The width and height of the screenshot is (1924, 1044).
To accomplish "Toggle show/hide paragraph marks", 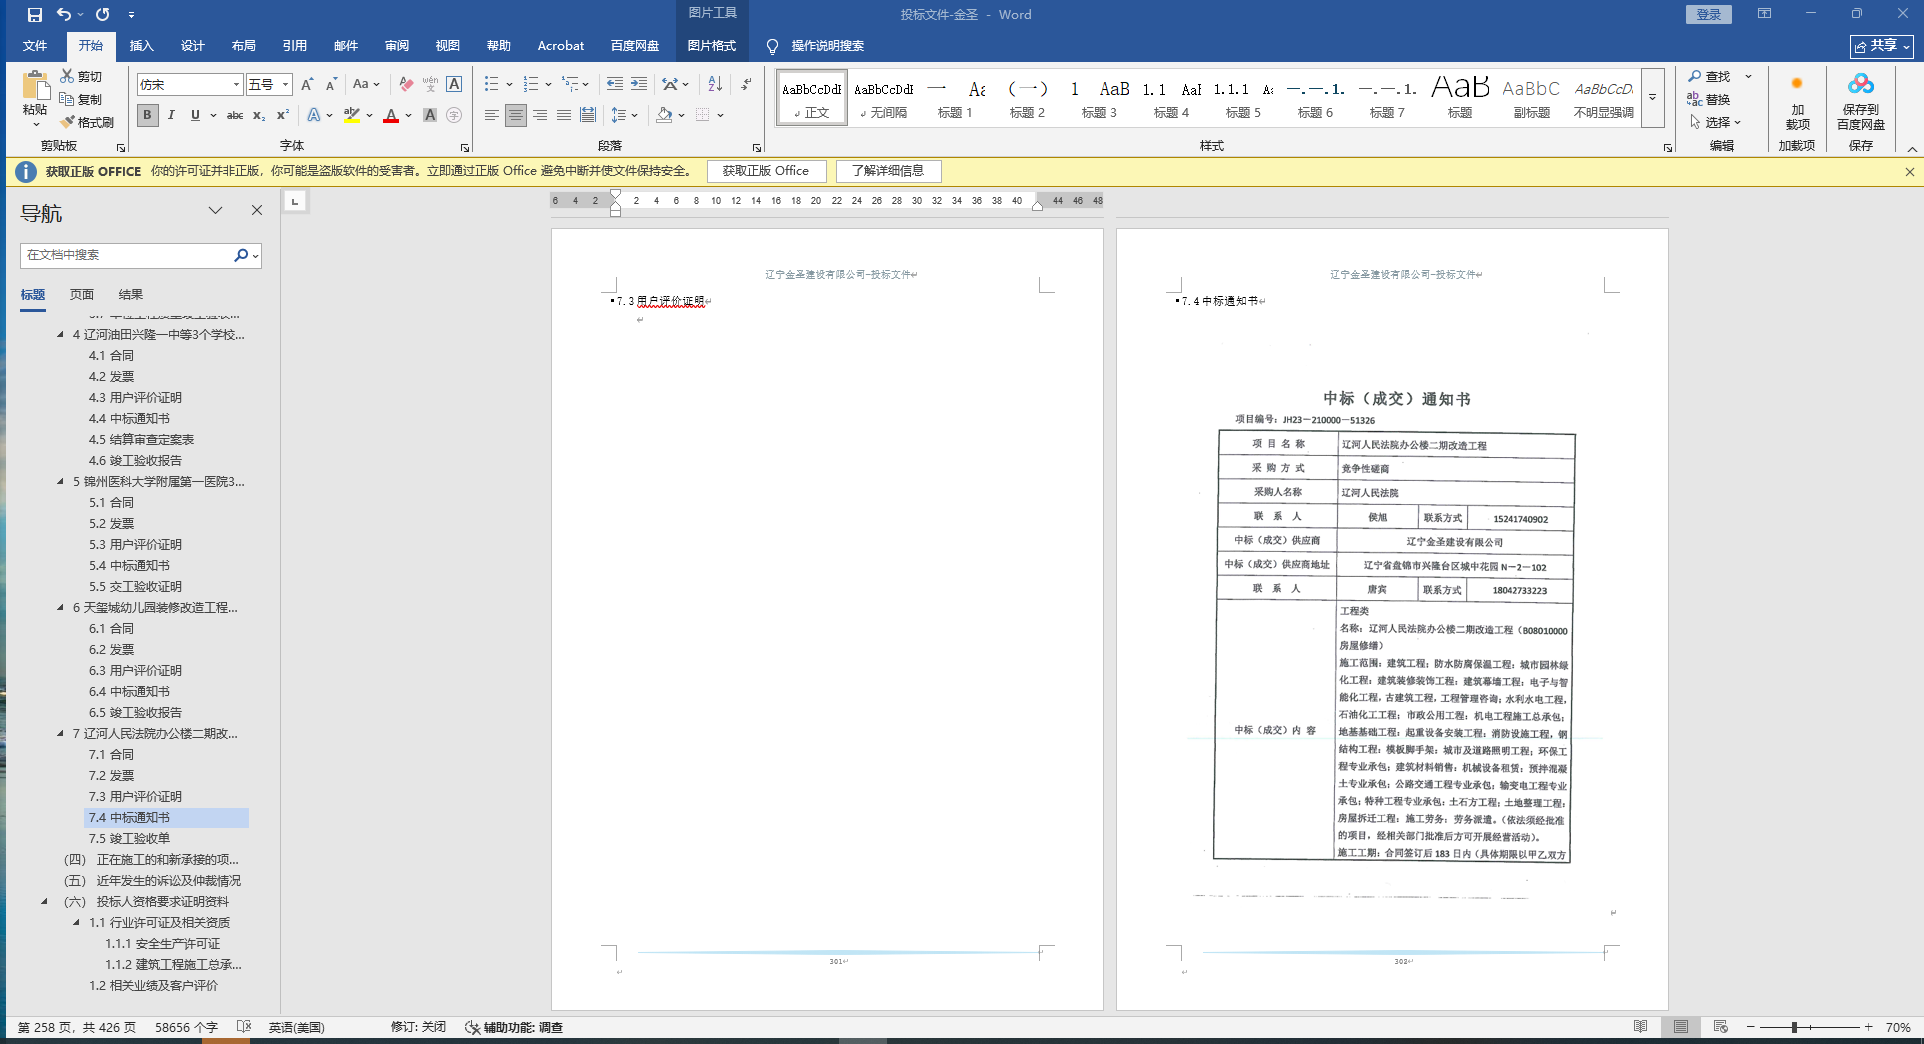I will (746, 85).
